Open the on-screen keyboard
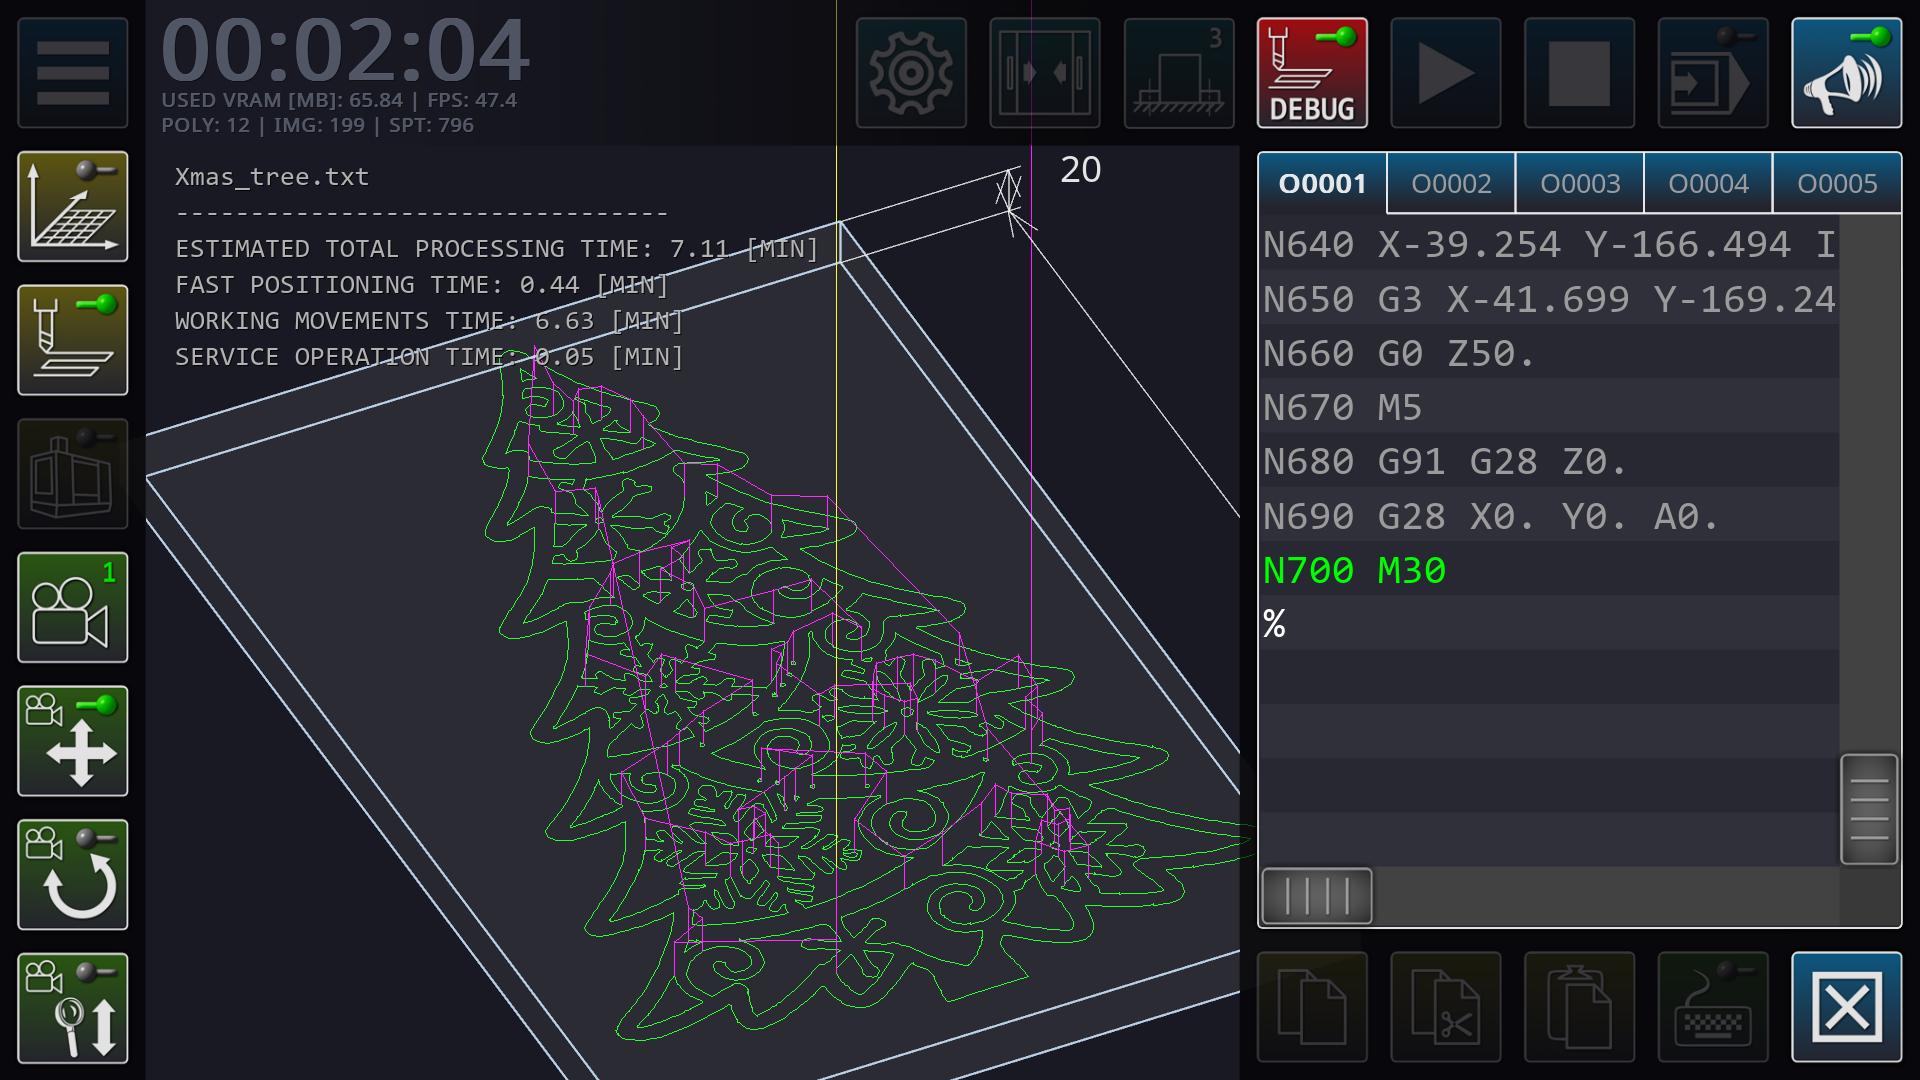Screen dimensions: 1920x1080 tap(1712, 1007)
